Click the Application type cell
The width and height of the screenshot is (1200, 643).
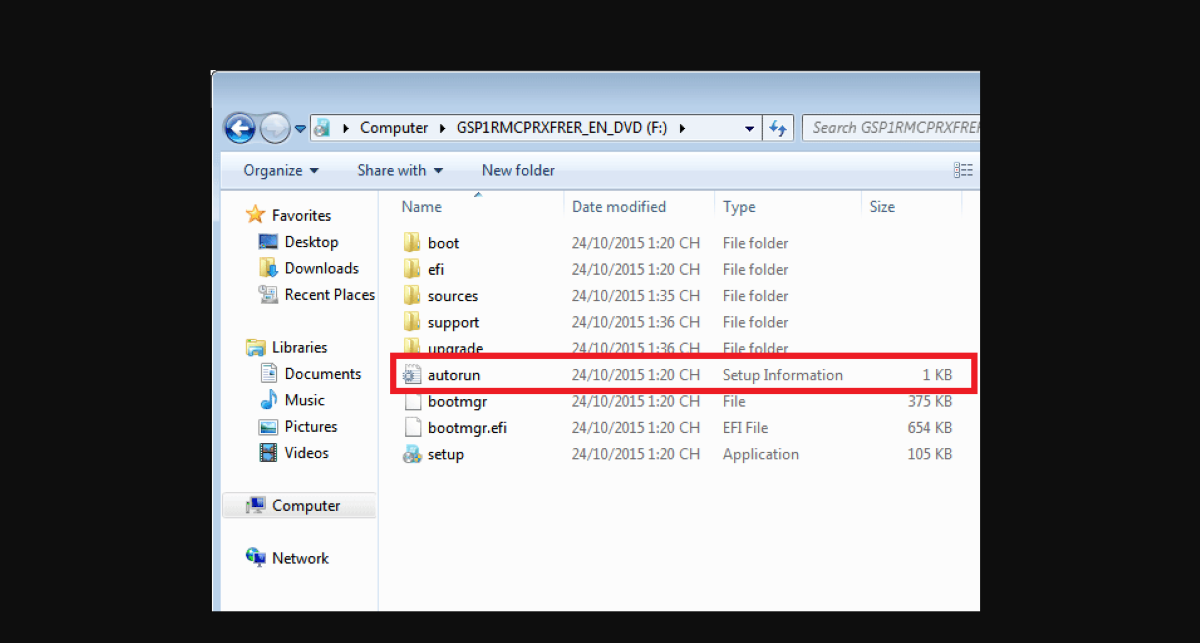pos(761,454)
